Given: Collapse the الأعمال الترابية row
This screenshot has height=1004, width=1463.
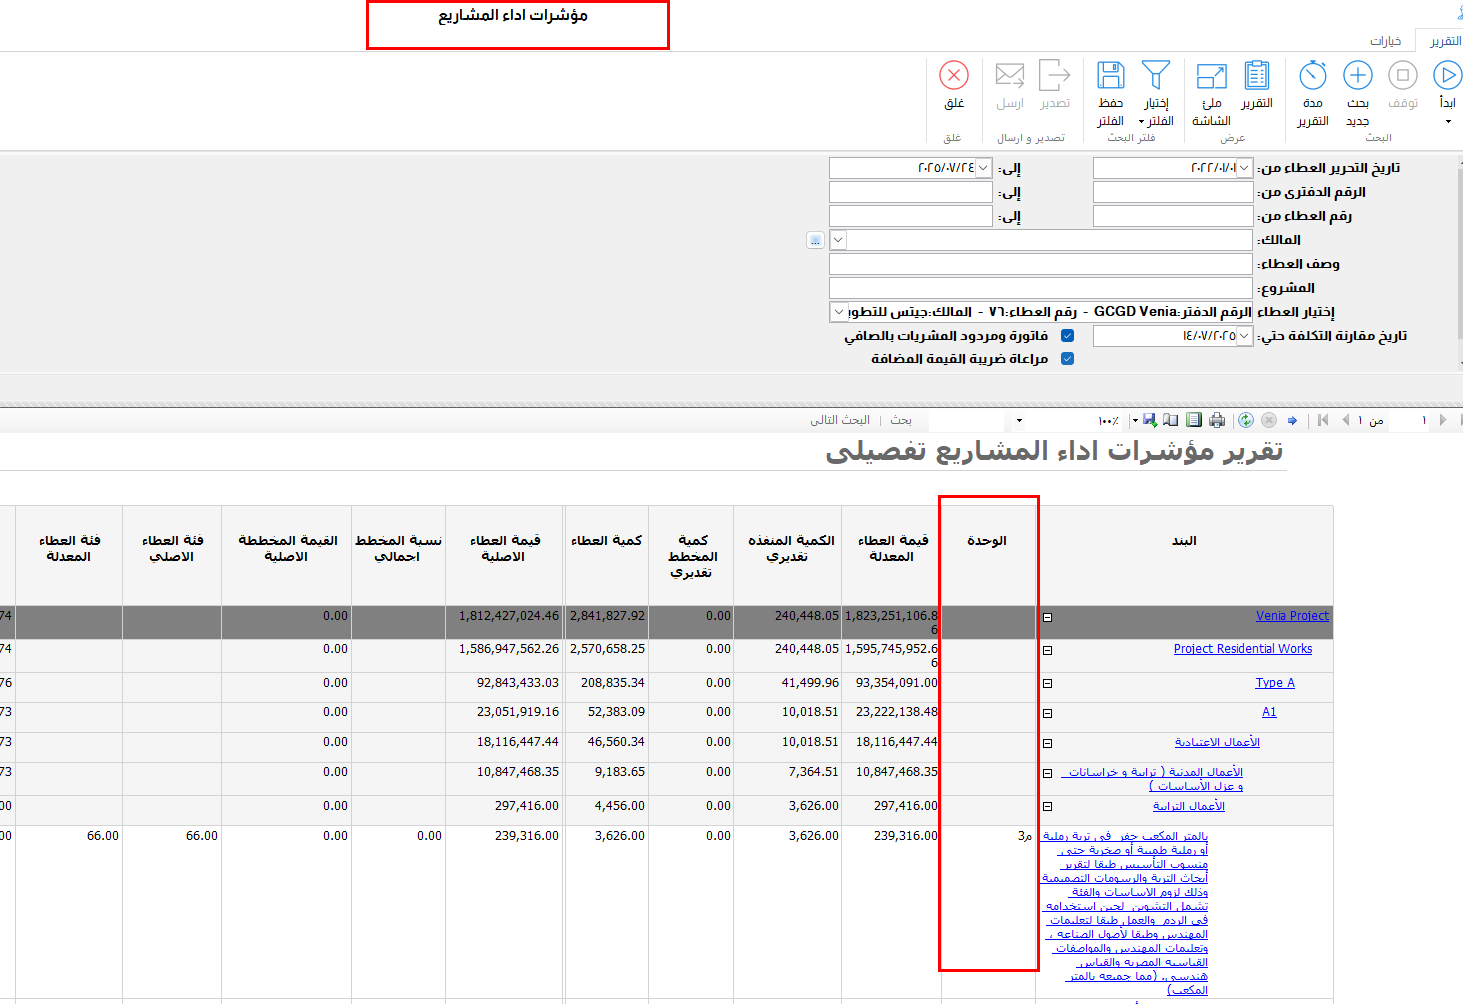Looking at the screenshot, I should click(1048, 807).
